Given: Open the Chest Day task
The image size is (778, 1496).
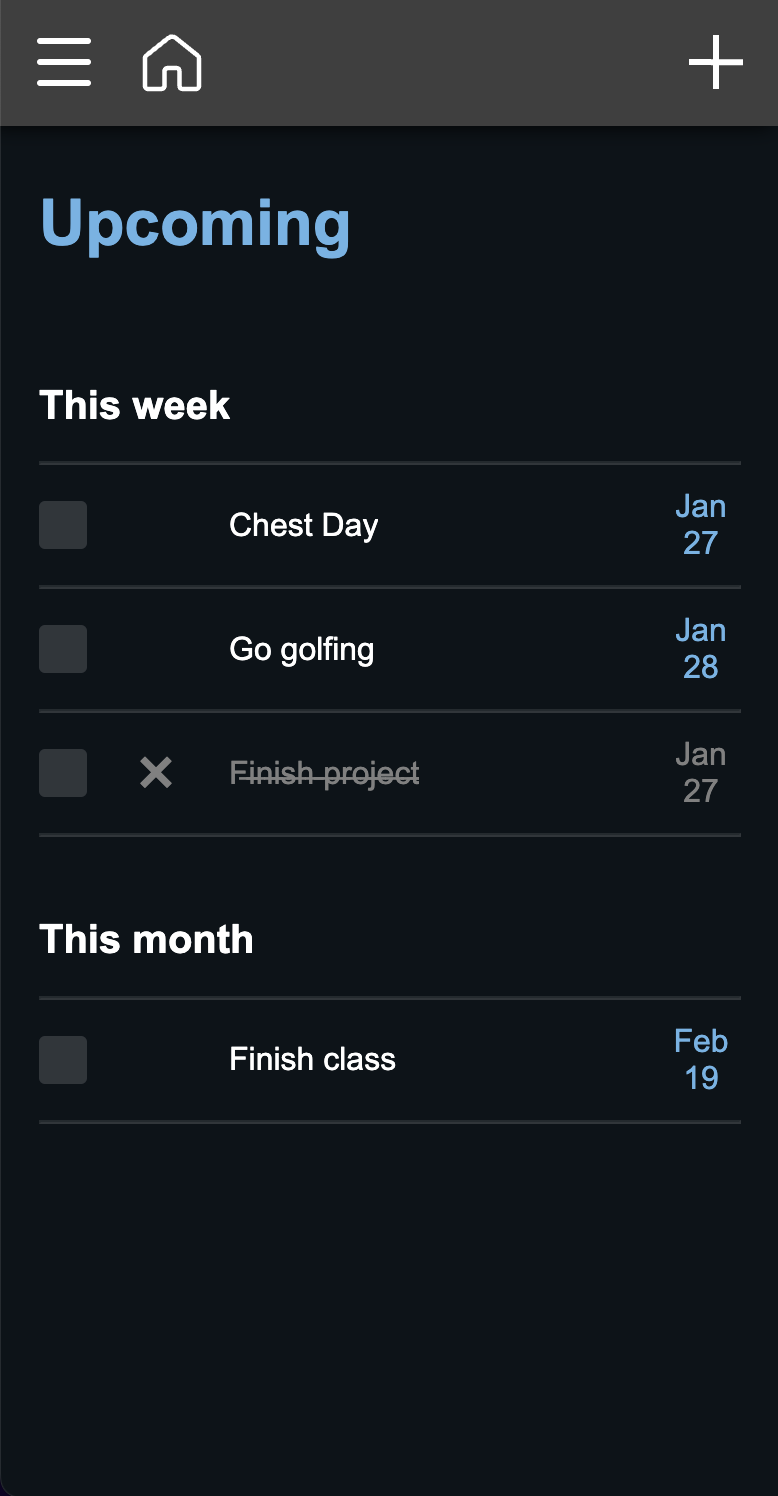Looking at the screenshot, I should [302, 524].
